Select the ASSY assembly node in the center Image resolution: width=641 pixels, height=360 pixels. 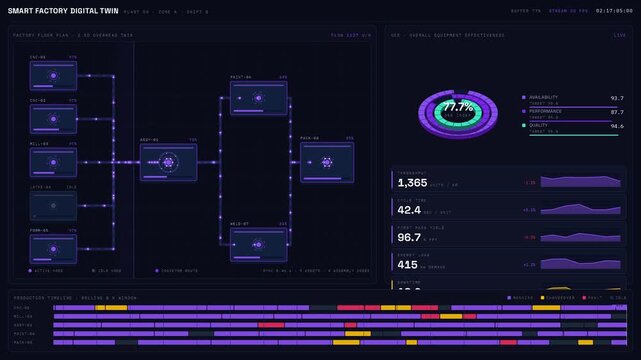click(168, 162)
